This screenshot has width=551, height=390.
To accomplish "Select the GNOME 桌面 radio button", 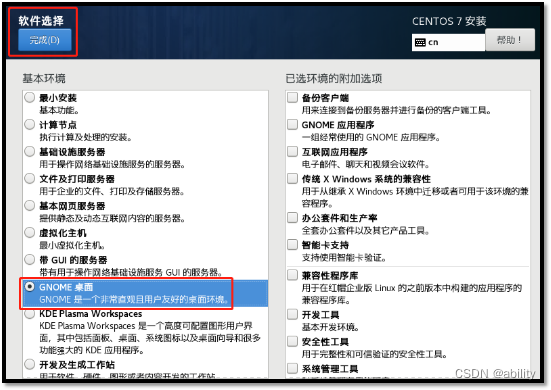I will [30, 287].
